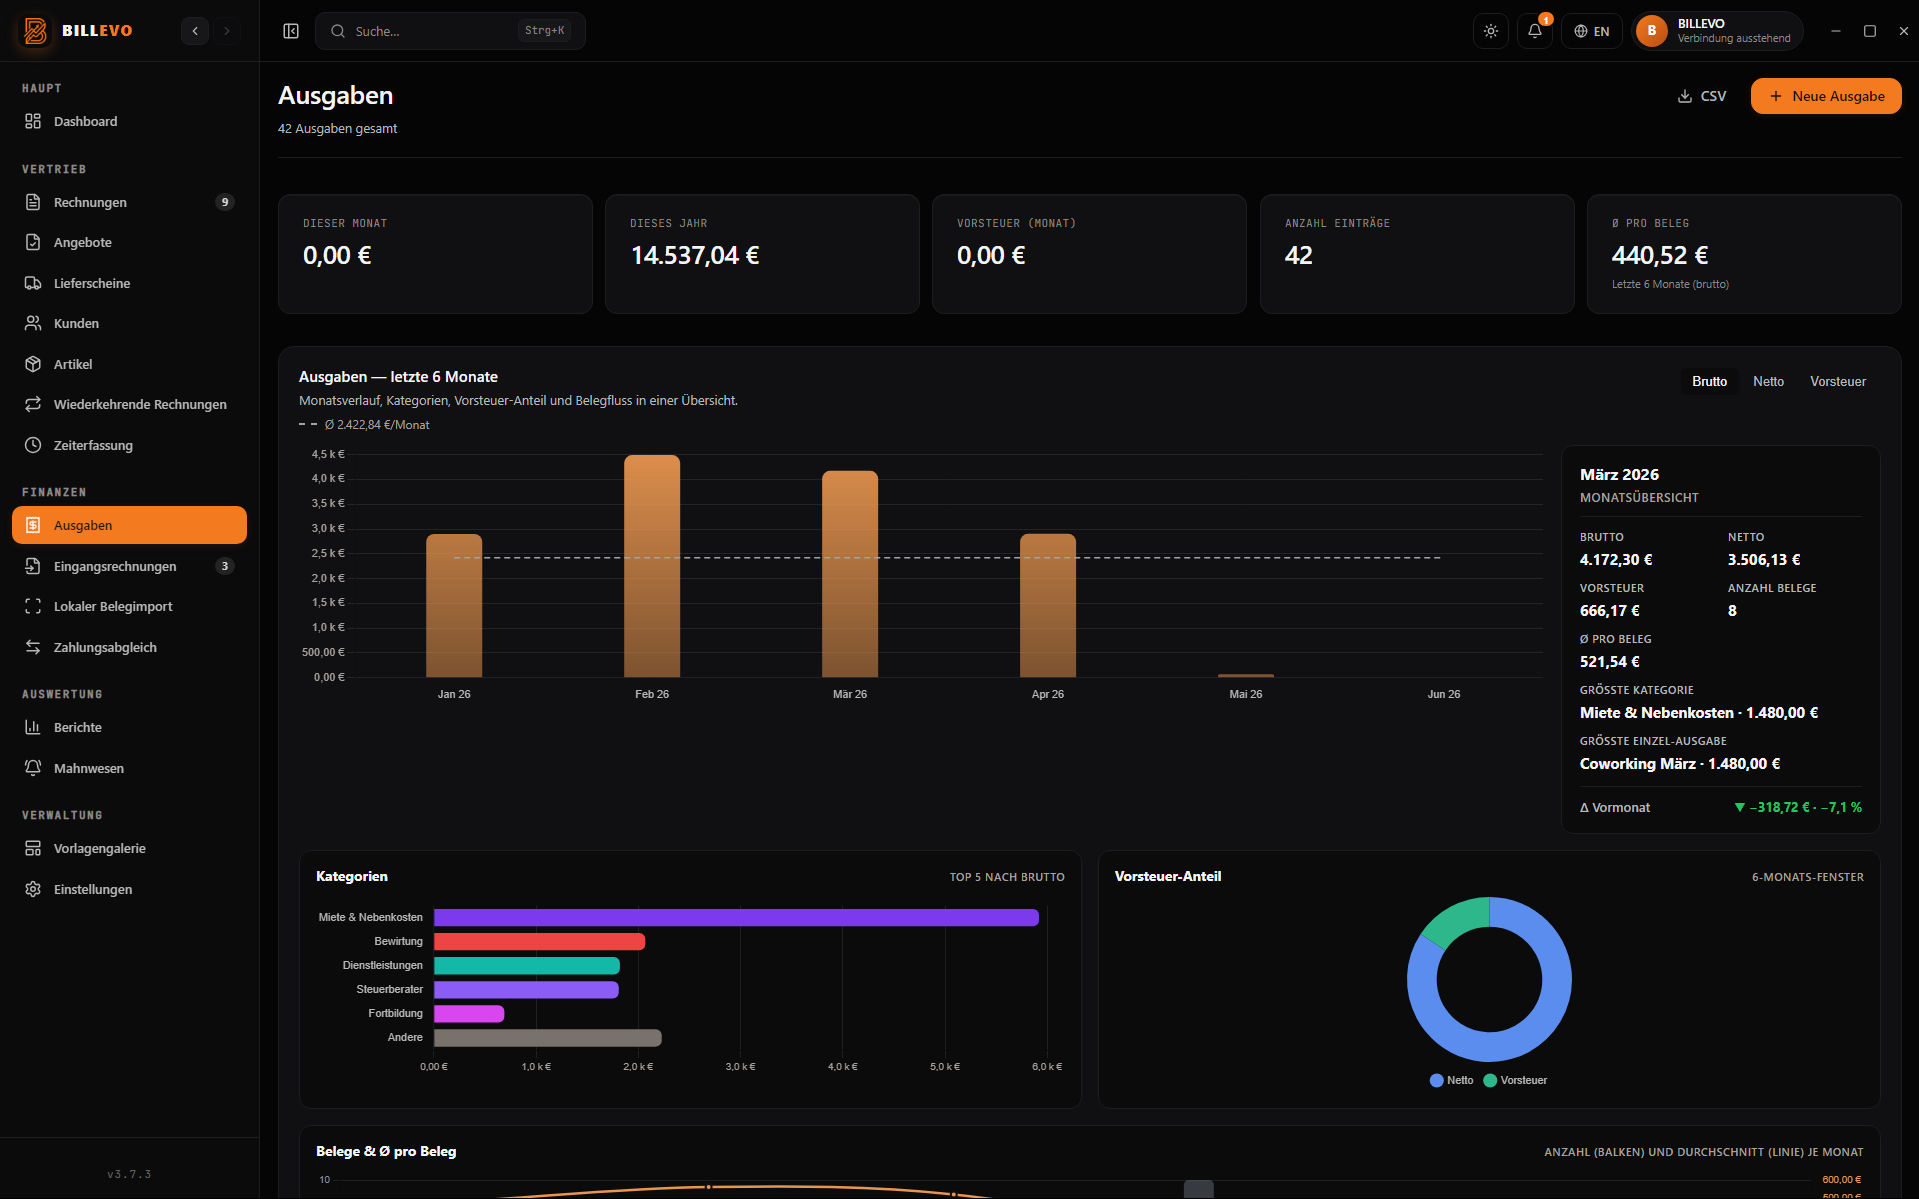This screenshot has height=1199, width=1919.
Task: Click the Angebote document icon
Action: (x=33, y=242)
